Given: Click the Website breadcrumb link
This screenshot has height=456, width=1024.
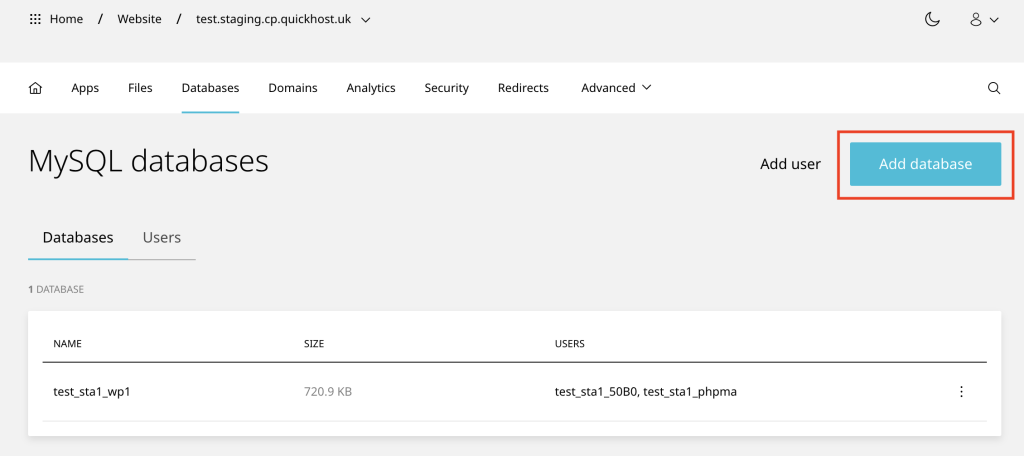Looking at the screenshot, I should point(139,19).
